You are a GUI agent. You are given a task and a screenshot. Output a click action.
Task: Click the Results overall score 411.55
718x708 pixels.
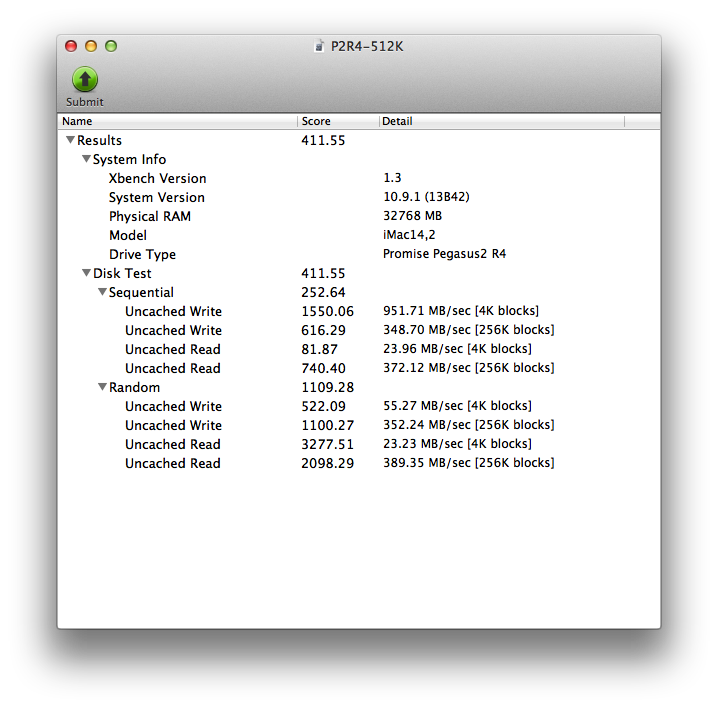click(323, 140)
